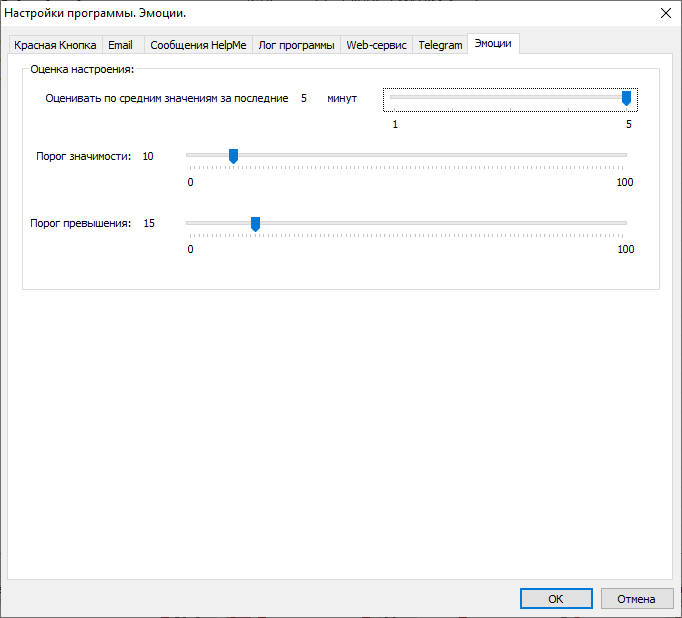
Task: Select the Сообщения HelpMe tab
Action: coord(198,45)
